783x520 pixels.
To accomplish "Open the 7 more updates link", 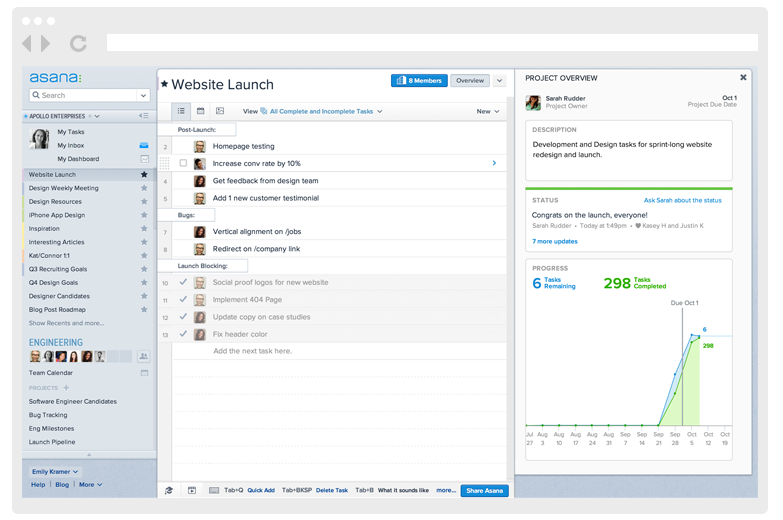I will click(555, 241).
